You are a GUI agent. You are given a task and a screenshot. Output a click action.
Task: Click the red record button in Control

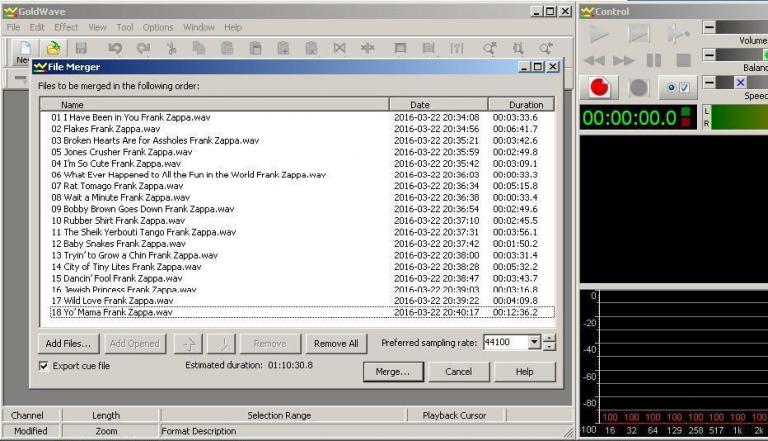(600, 88)
